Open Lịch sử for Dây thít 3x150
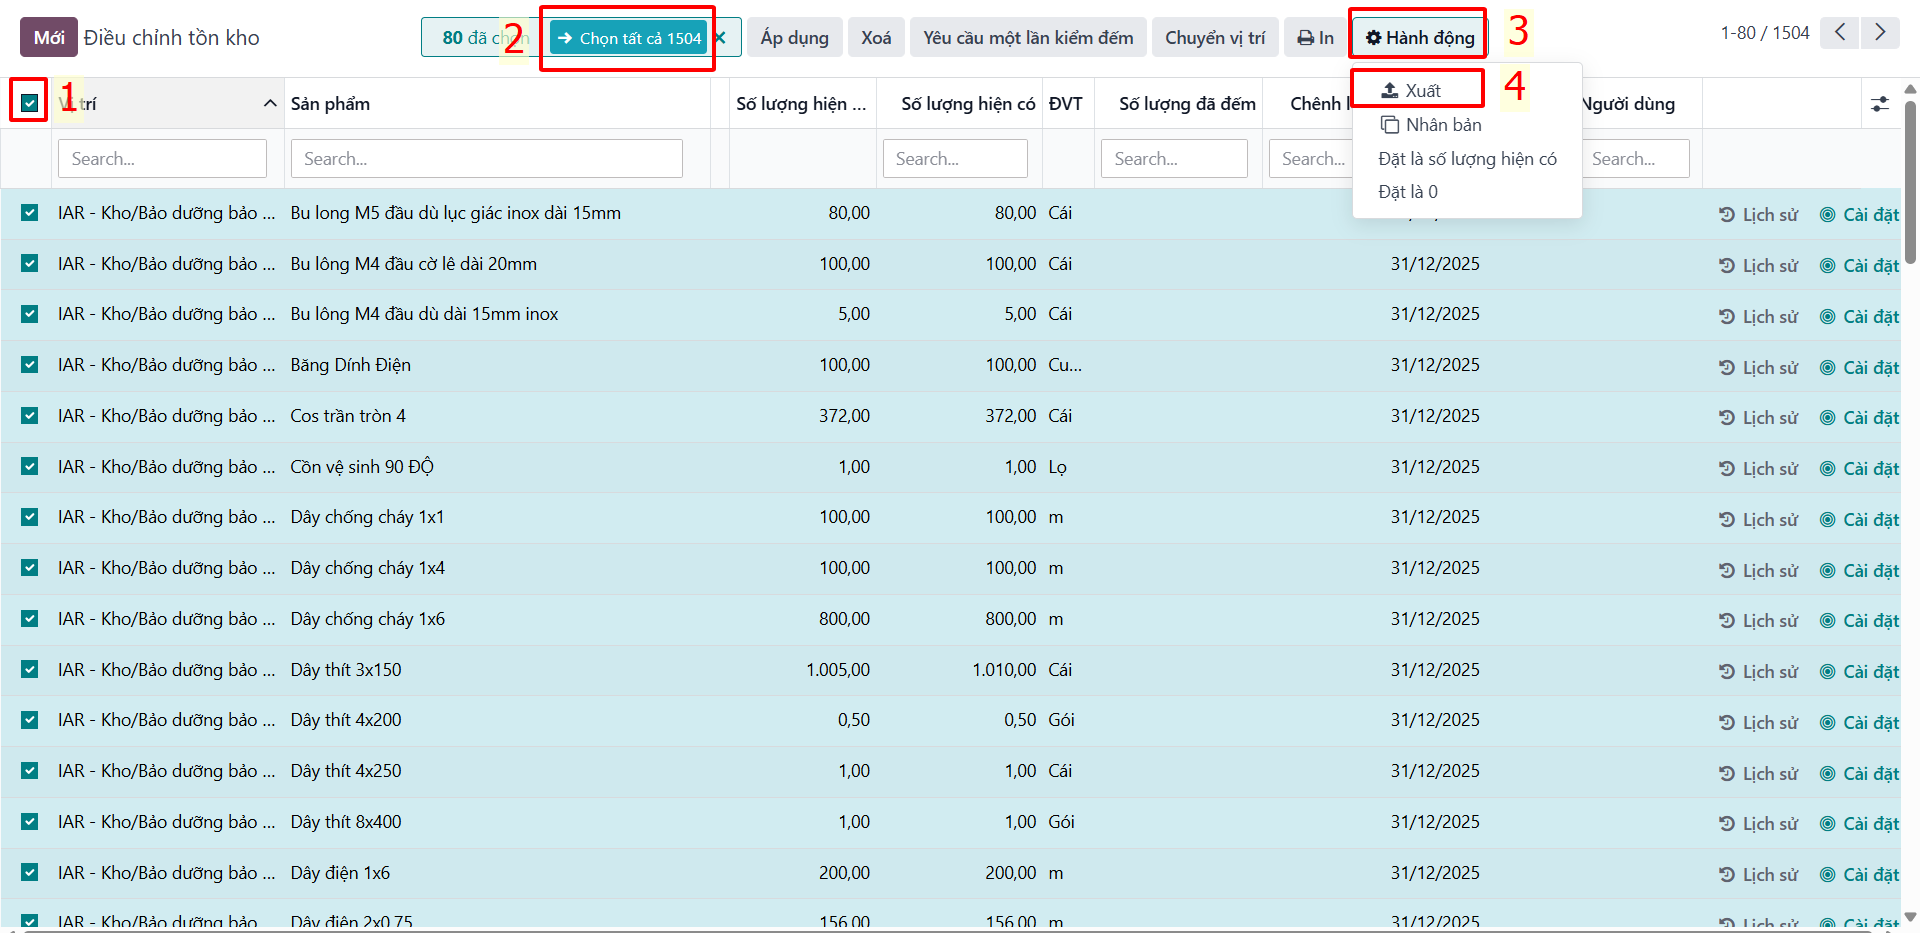This screenshot has width=1920, height=933. 1758,671
